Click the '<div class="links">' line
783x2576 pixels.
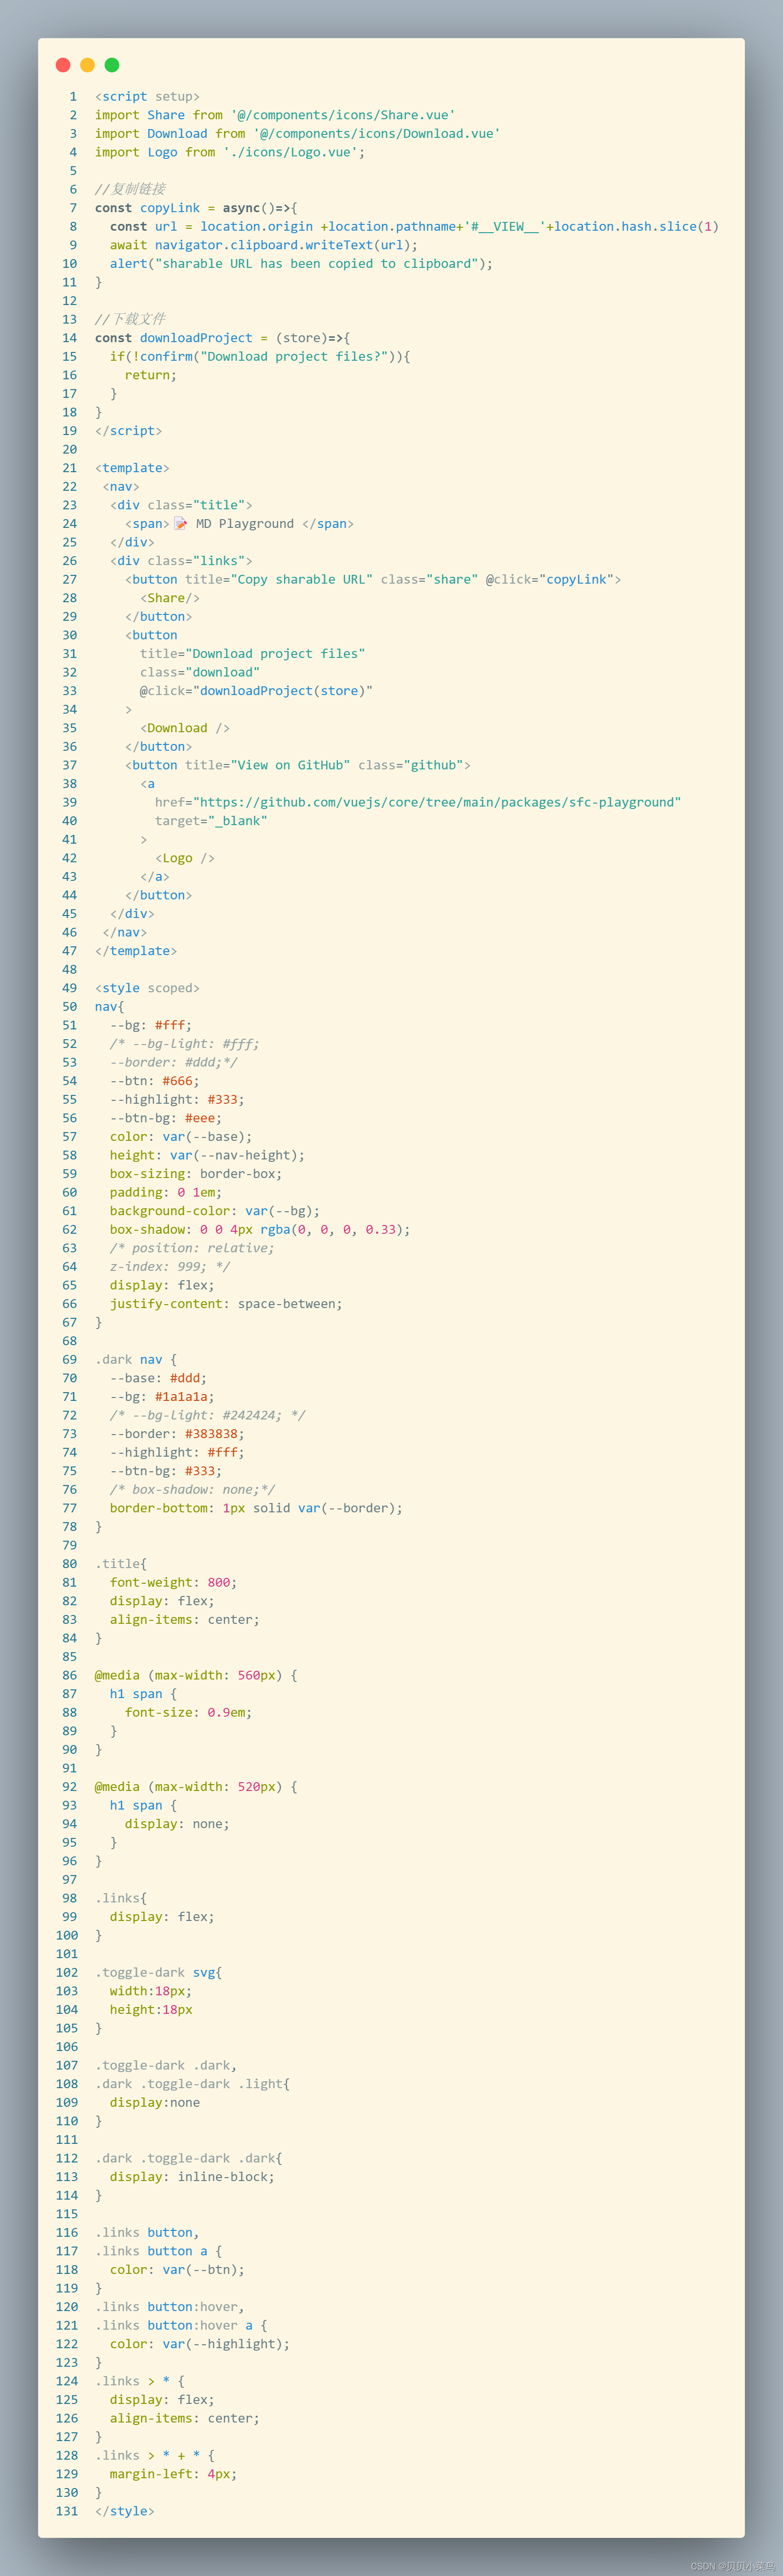coord(181,561)
